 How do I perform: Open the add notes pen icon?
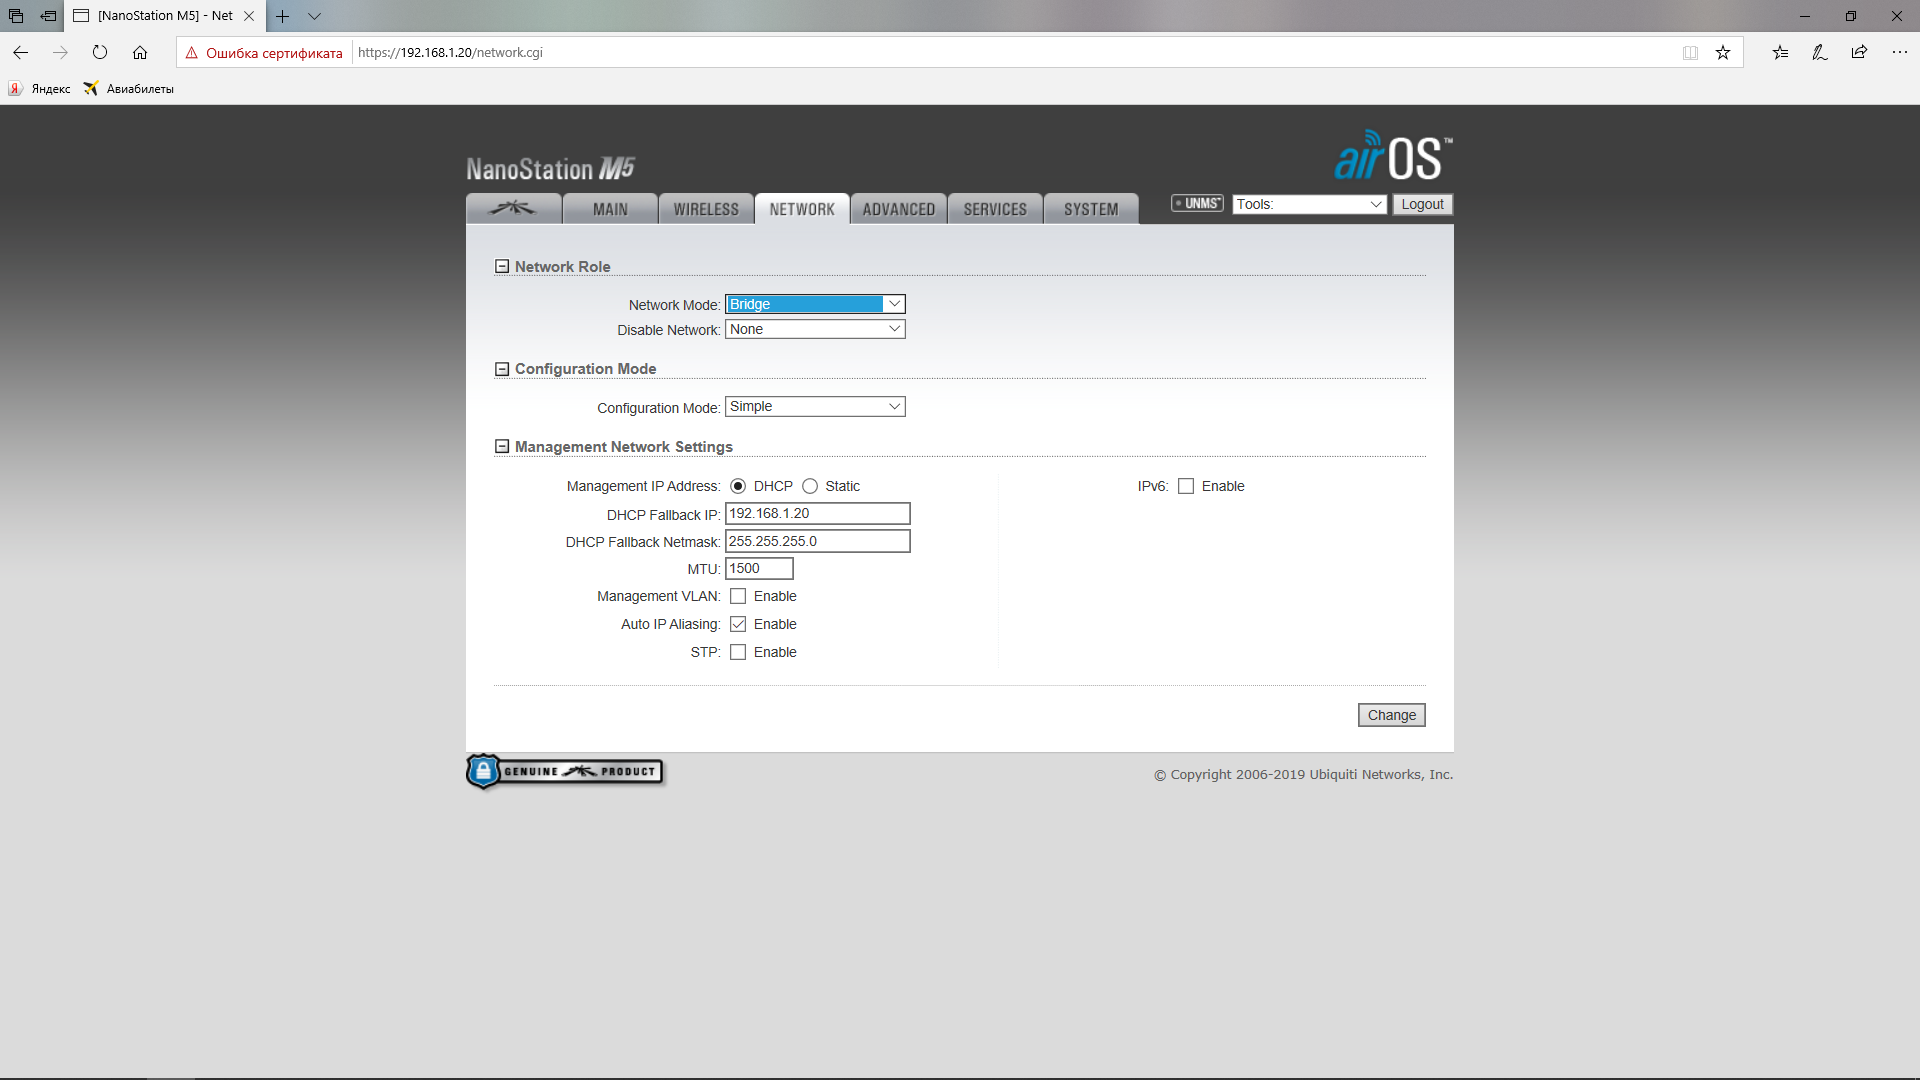pyautogui.click(x=1820, y=53)
